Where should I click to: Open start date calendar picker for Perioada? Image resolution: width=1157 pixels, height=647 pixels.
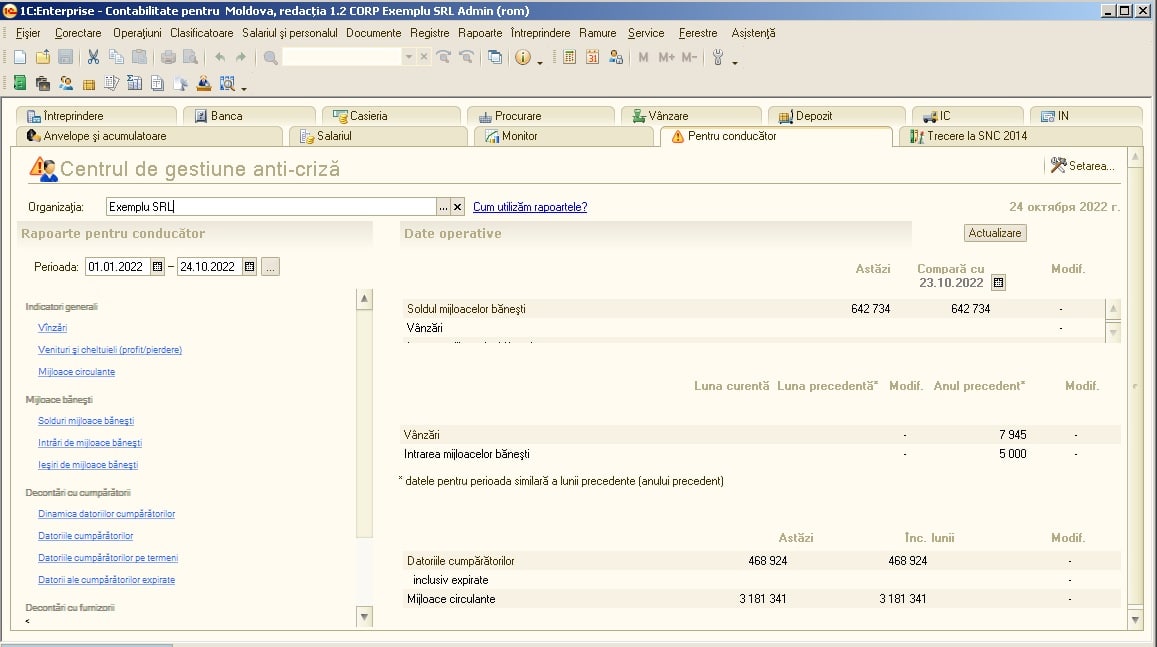point(157,267)
